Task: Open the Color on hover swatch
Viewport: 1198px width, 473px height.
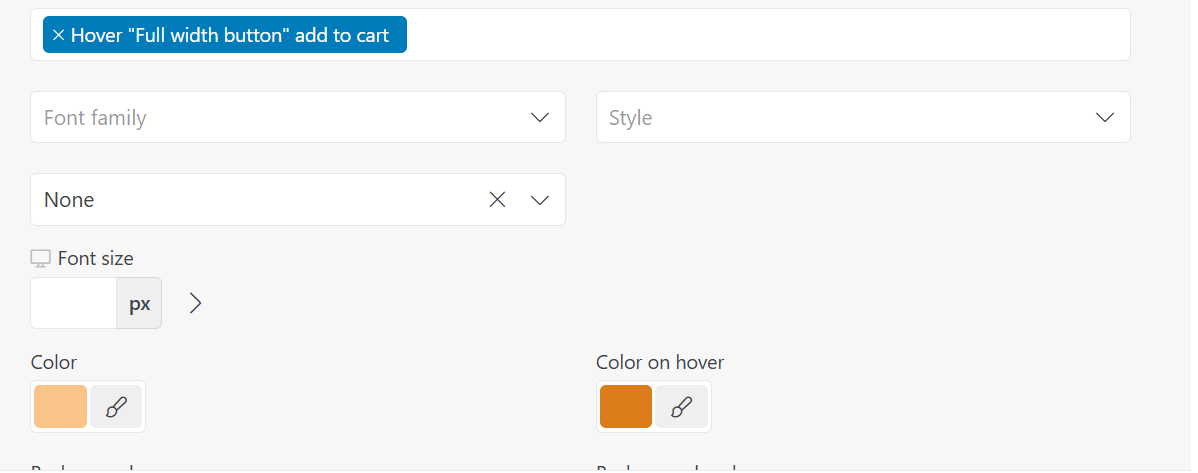Action: pos(626,407)
